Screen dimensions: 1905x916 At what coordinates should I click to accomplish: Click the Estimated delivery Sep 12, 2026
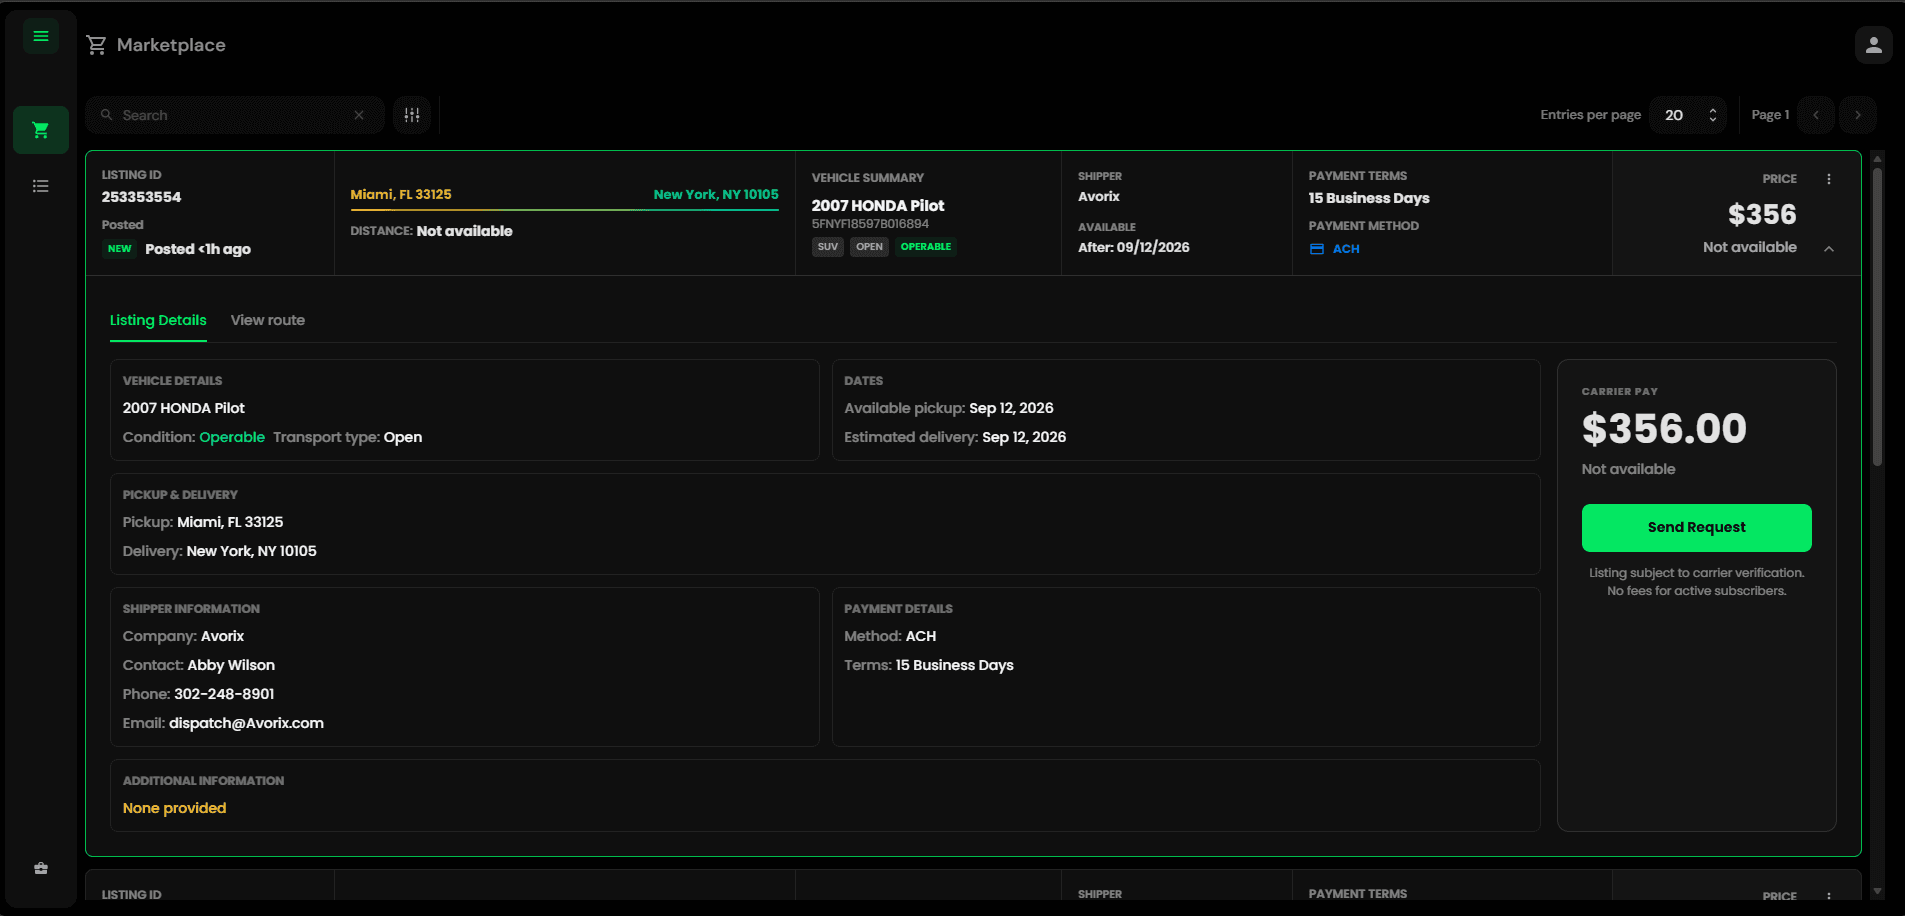coord(955,437)
